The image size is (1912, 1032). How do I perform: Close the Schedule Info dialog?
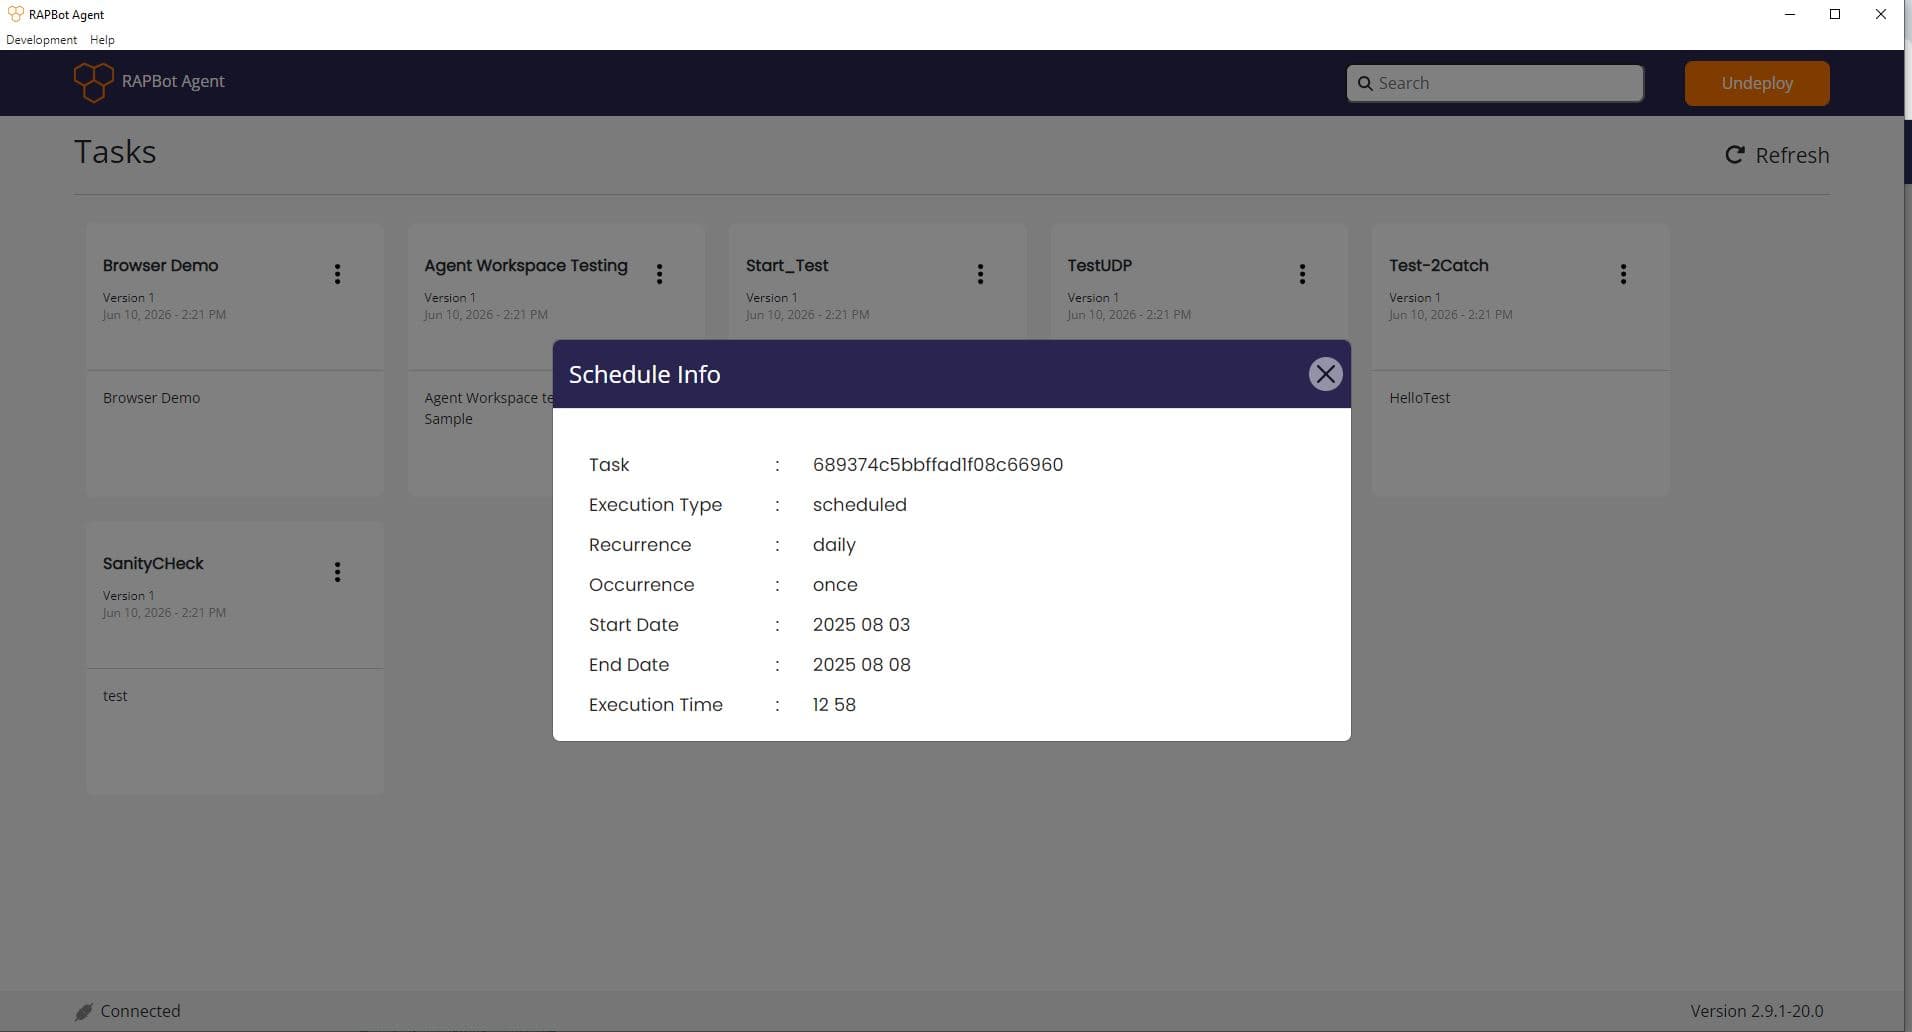[x=1325, y=374]
